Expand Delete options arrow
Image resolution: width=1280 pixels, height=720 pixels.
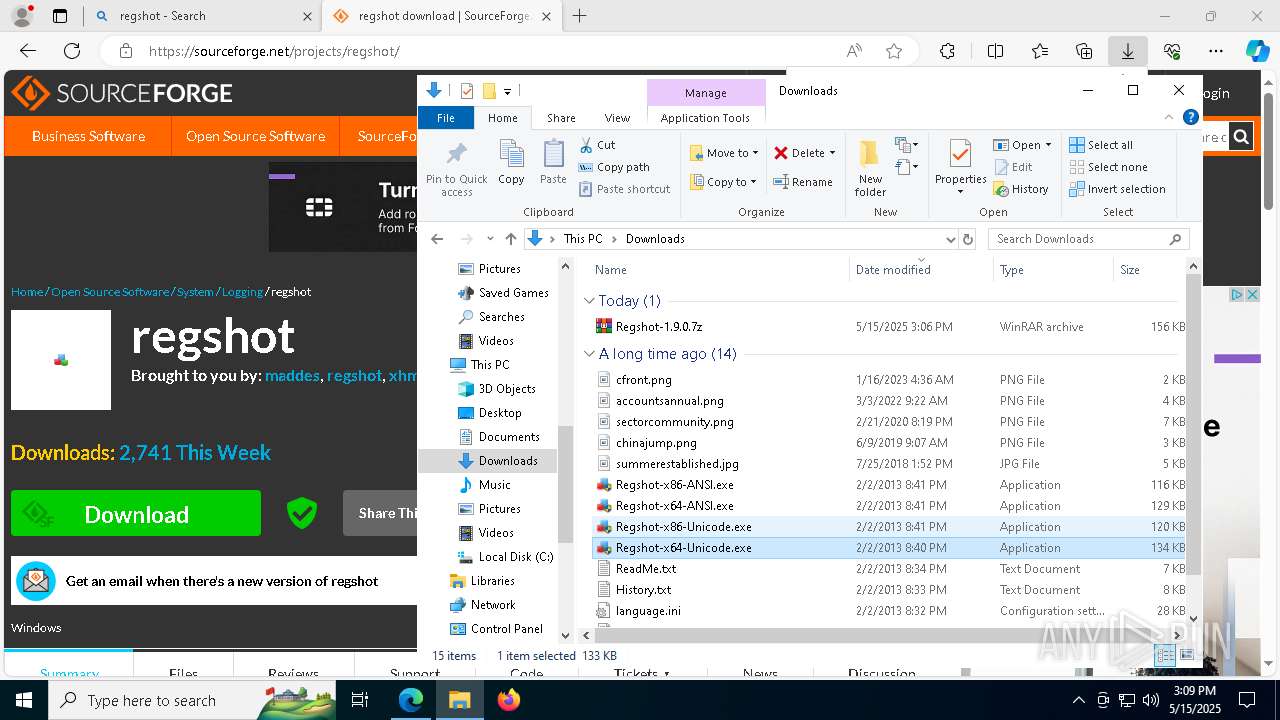pos(832,153)
